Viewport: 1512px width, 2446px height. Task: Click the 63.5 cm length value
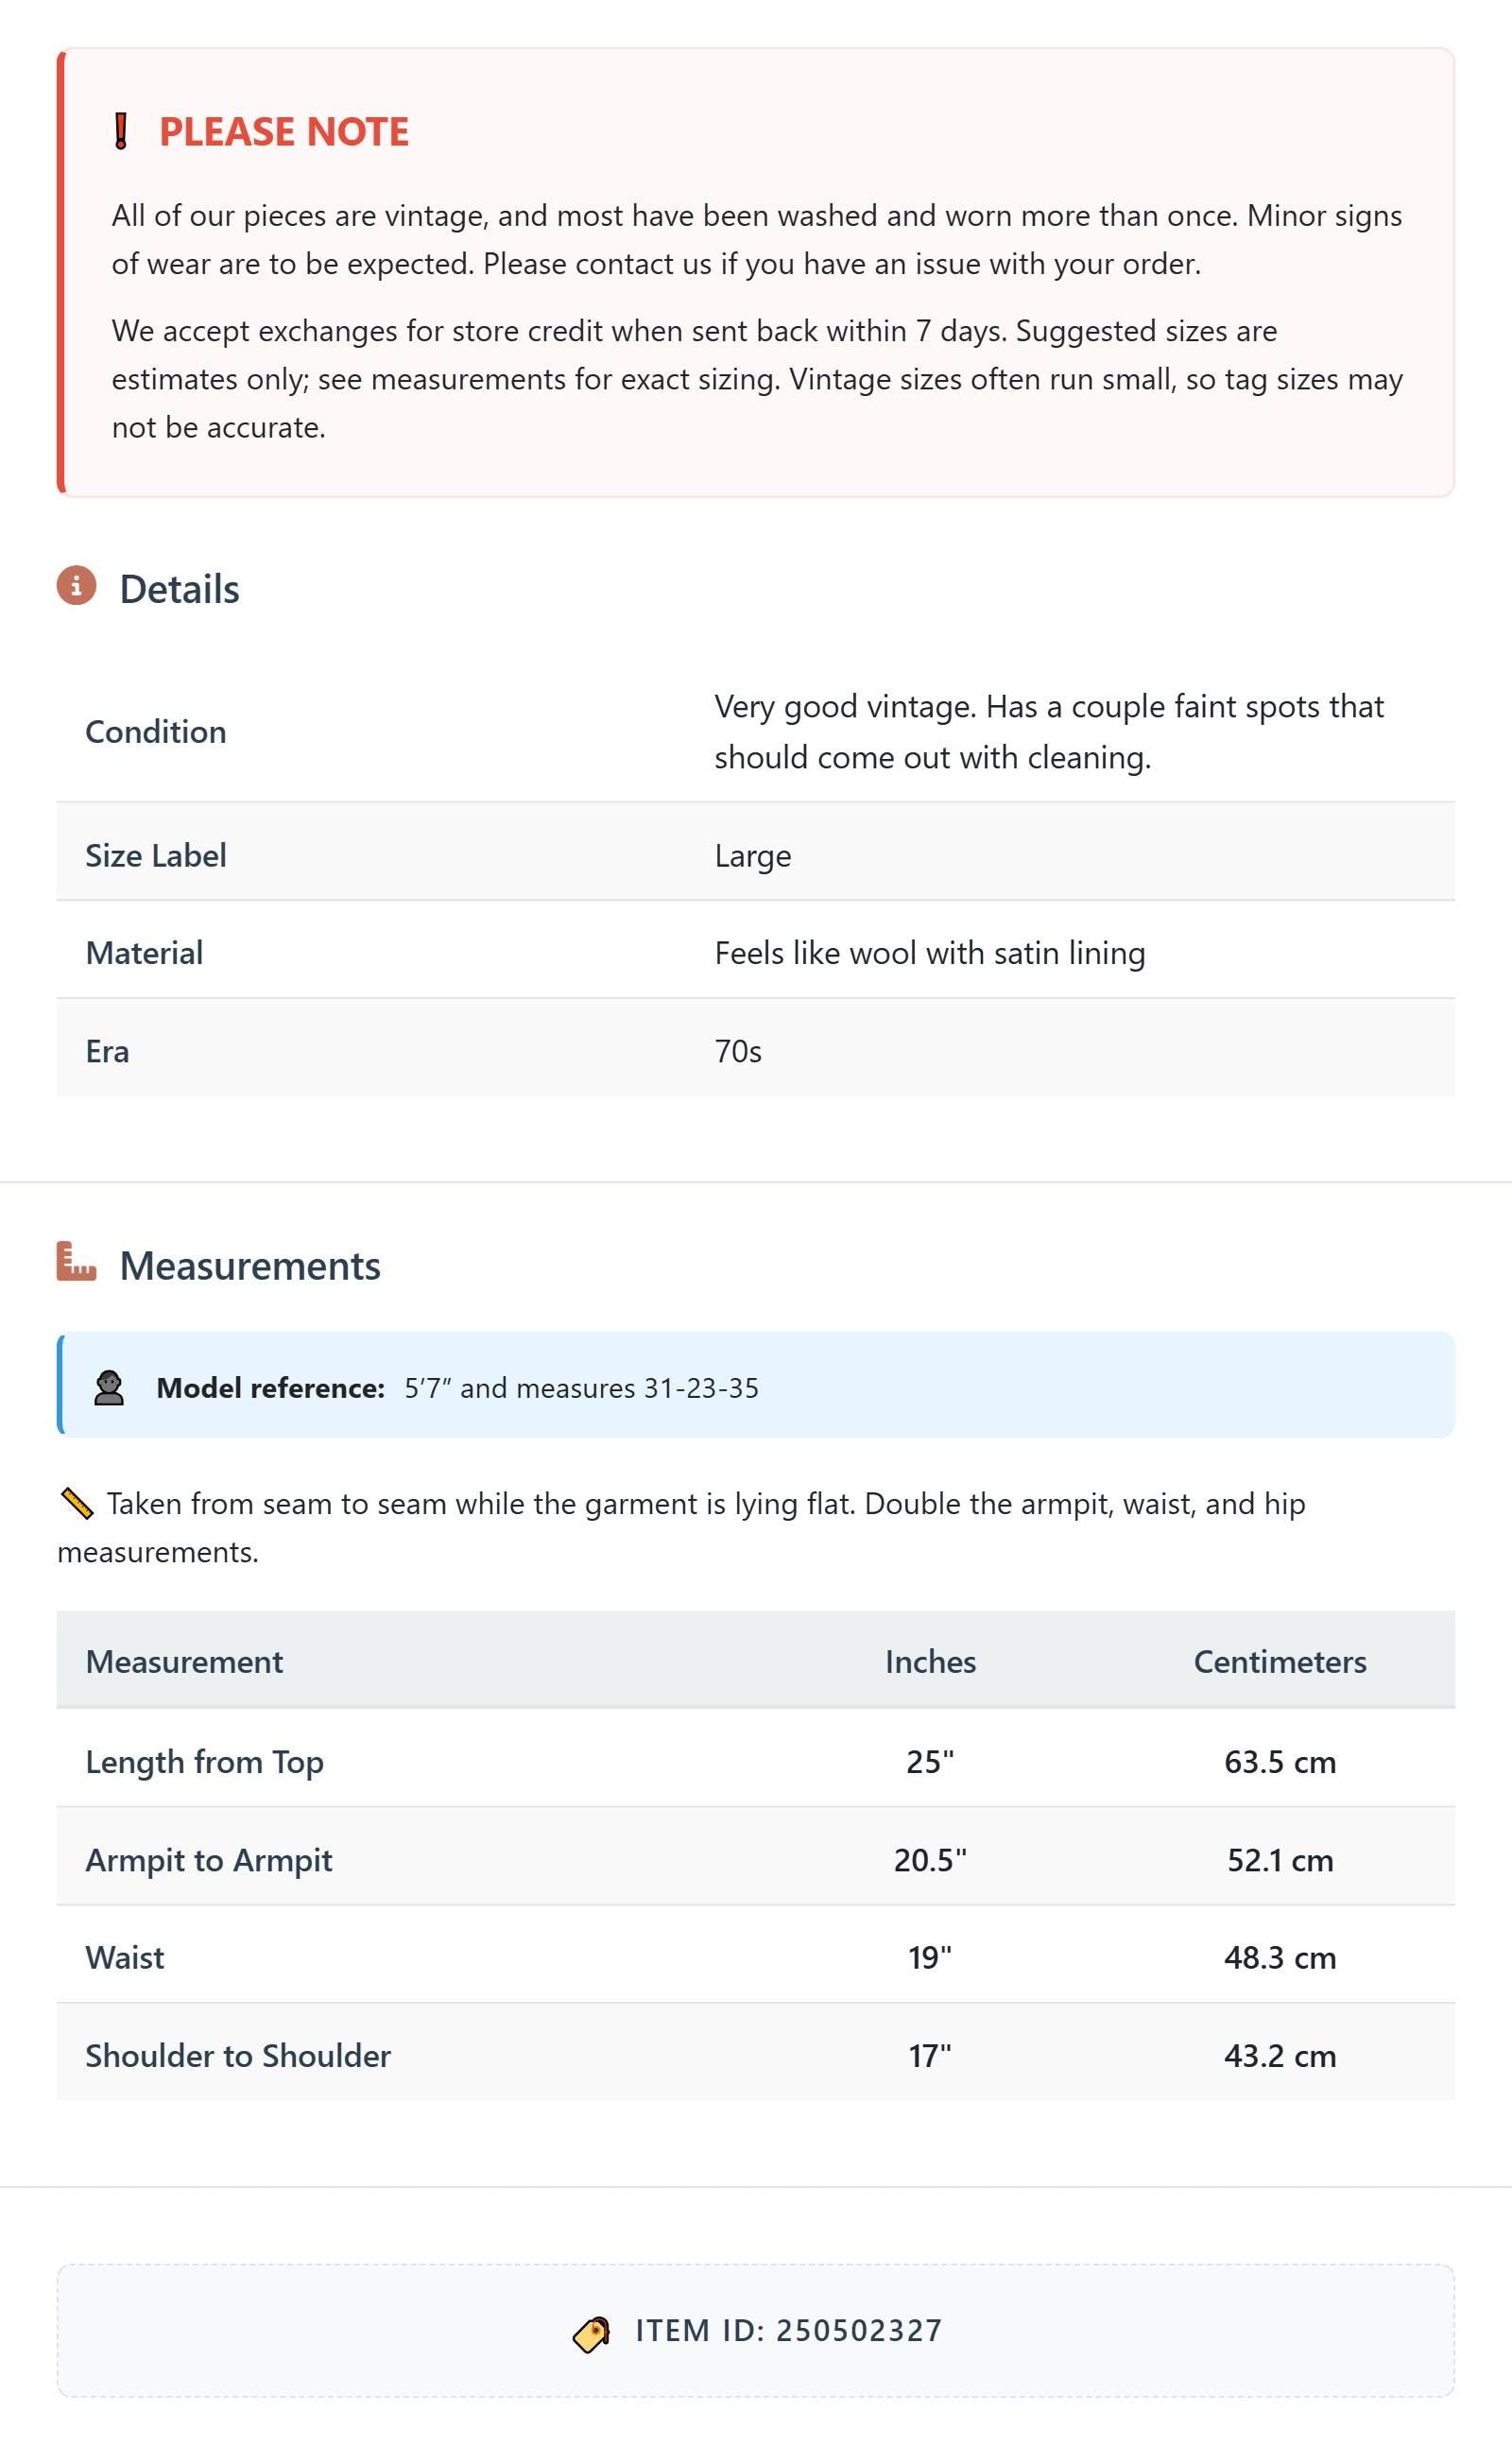tap(1280, 1762)
